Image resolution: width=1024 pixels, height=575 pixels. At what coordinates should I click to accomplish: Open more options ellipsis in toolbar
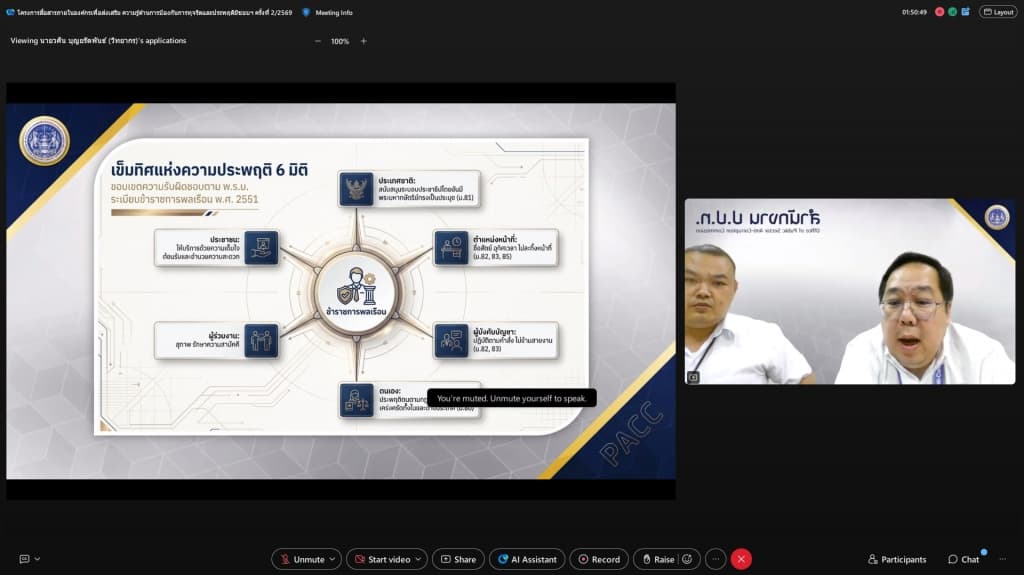716,559
